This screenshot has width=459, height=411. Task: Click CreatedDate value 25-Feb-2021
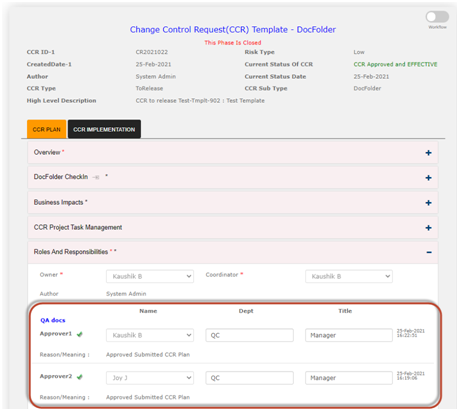[153, 64]
